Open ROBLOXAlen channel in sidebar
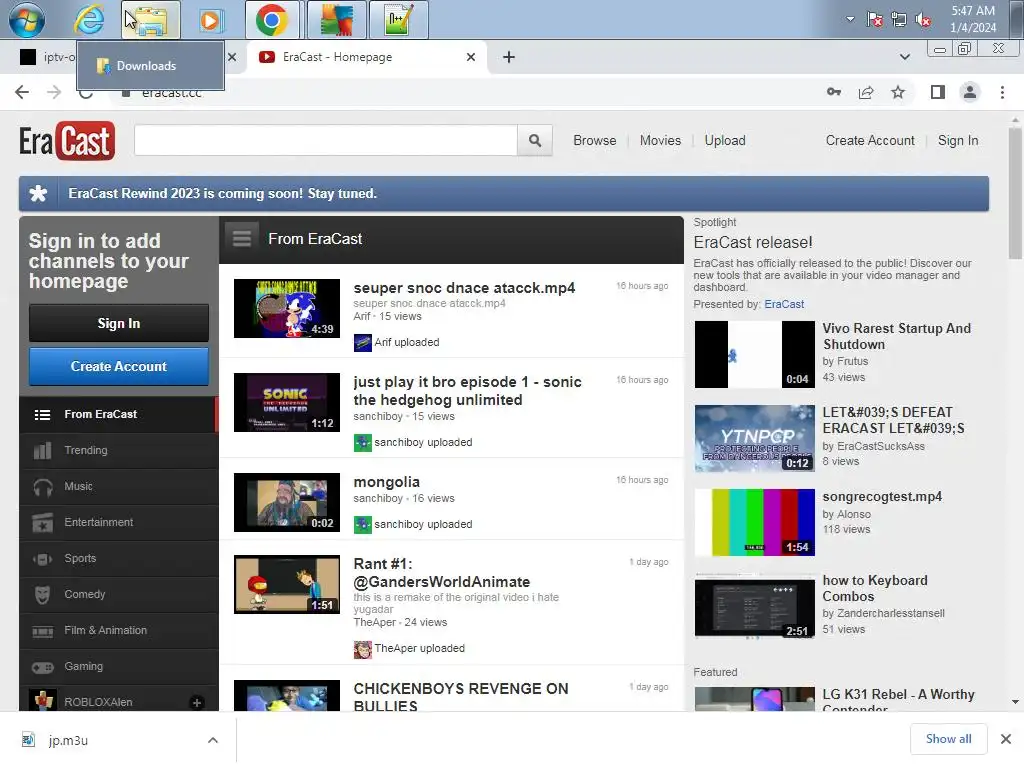The width and height of the screenshot is (1024, 768). coord(98,701)
